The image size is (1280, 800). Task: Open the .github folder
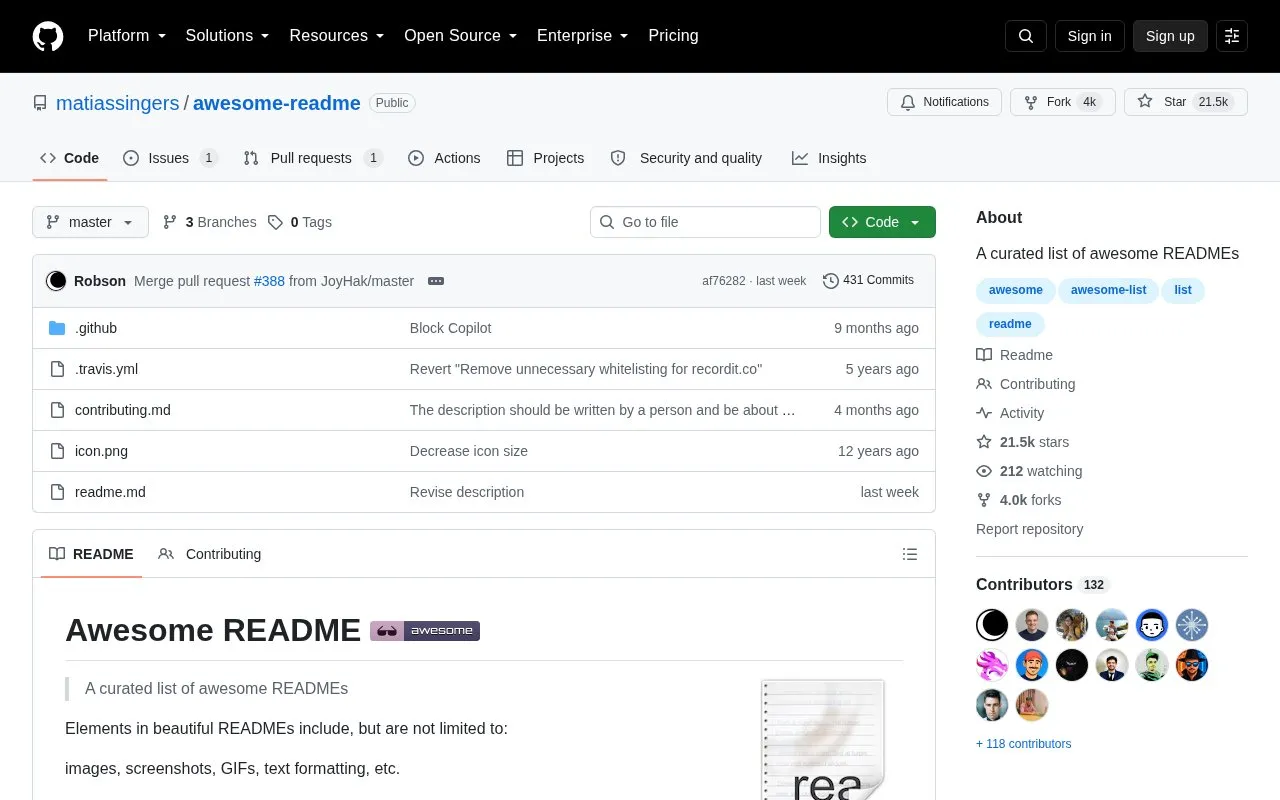(x=96, y=328)
